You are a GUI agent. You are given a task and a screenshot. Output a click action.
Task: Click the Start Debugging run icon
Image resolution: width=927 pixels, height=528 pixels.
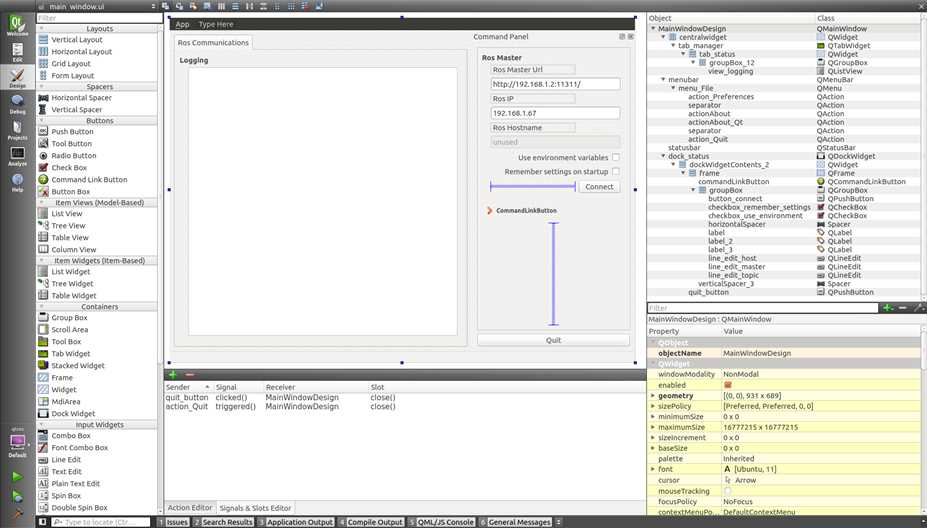click(x=17, y=496)
